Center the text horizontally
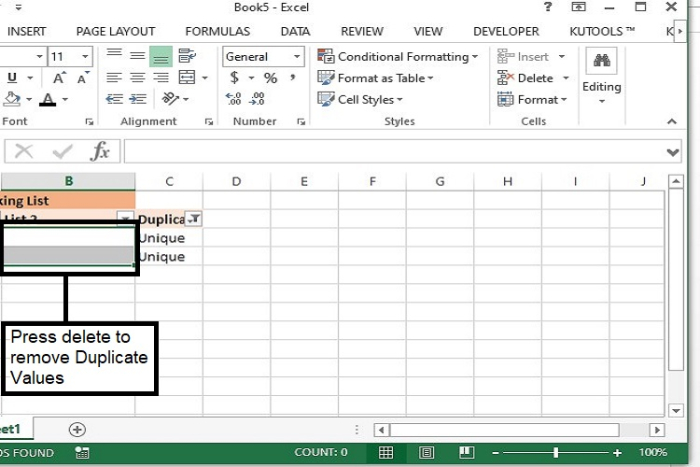Viewport: 700px width, 467px height. (138, 78)
